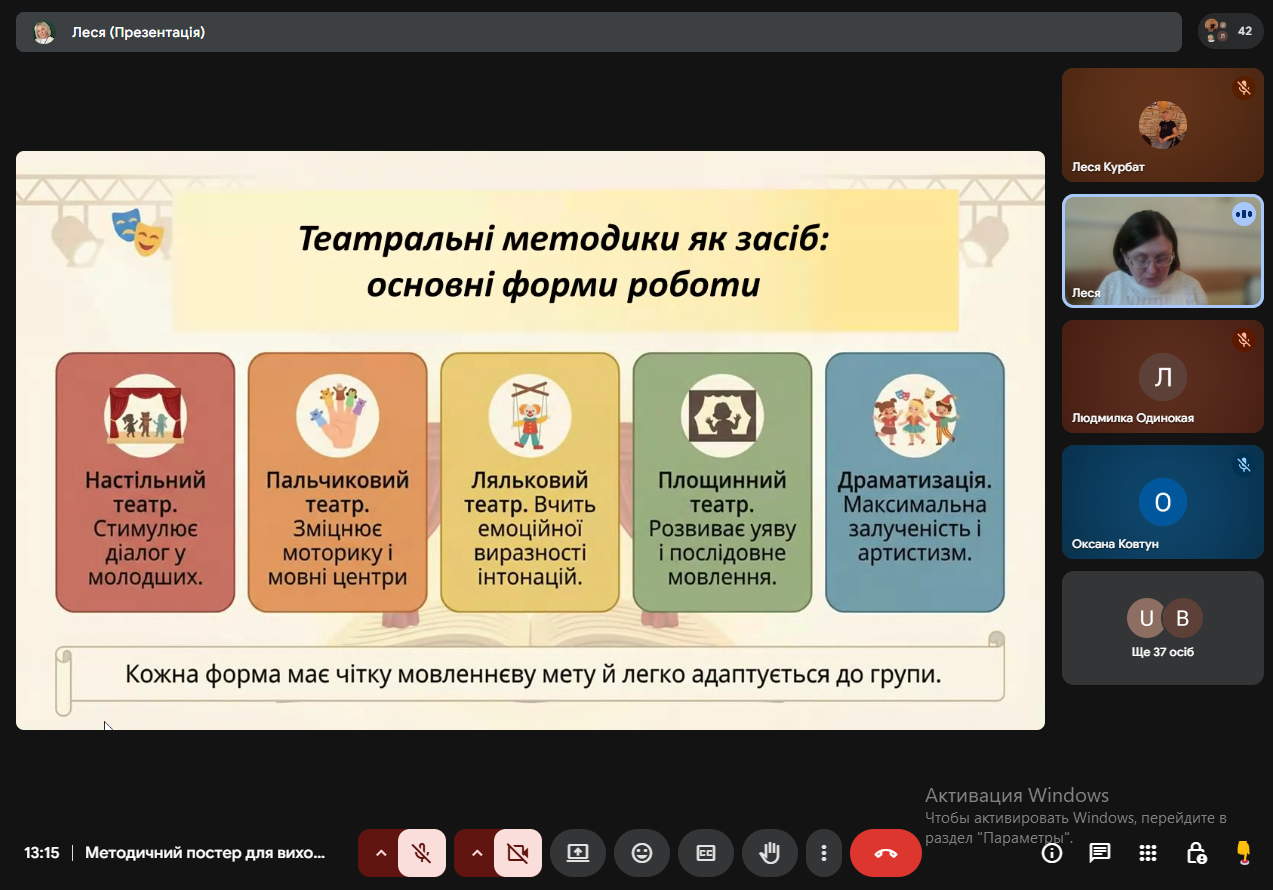Turn on the camera
The height and width of the screenshot is (890, 1273).
tap(517, 853)
